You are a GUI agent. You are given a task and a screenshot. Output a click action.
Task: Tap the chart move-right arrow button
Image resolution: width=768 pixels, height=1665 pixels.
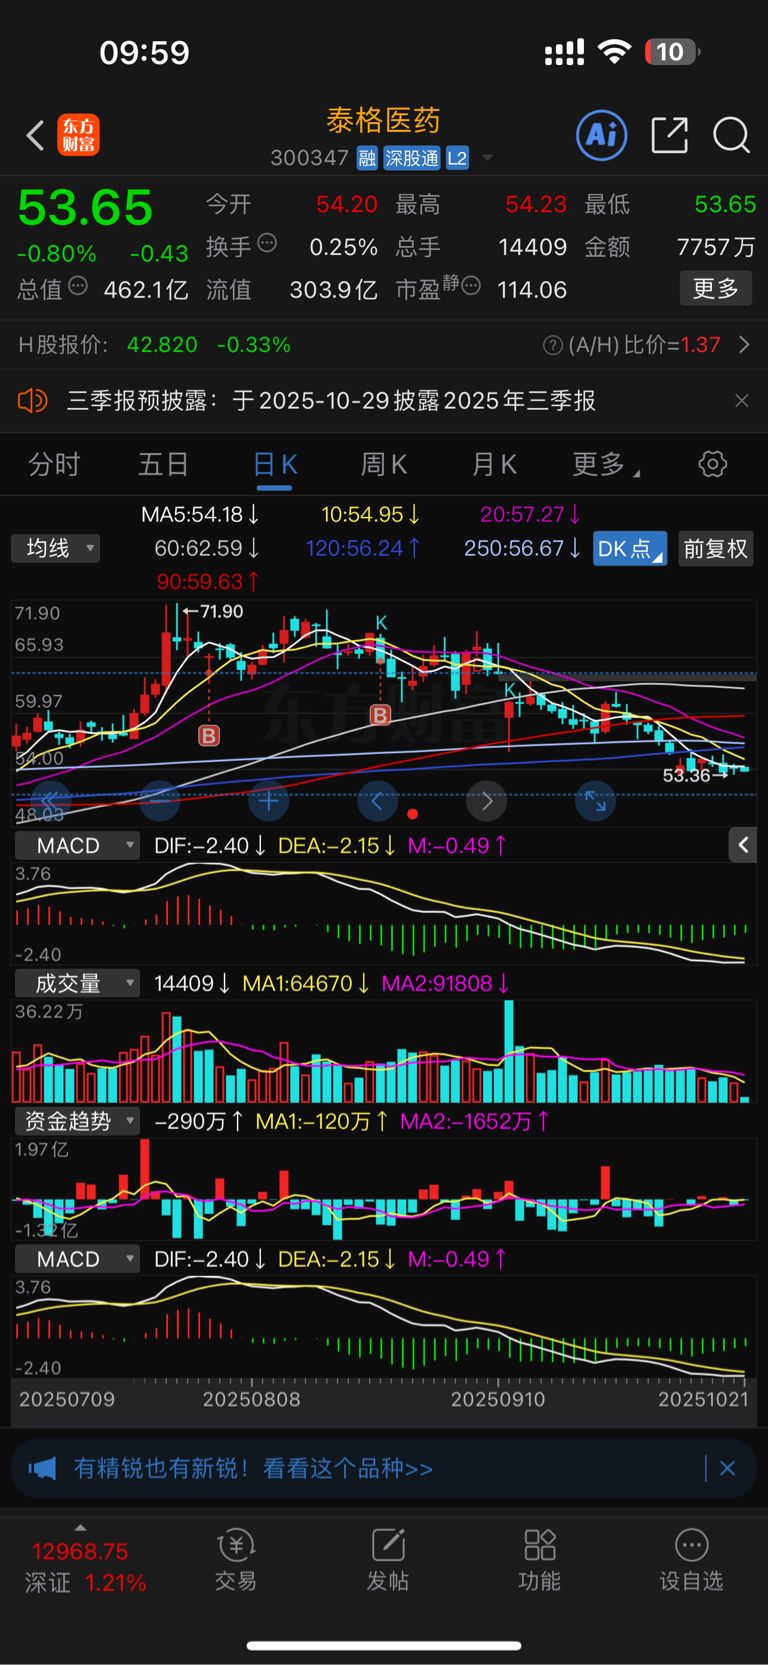[x=486, y=801]
